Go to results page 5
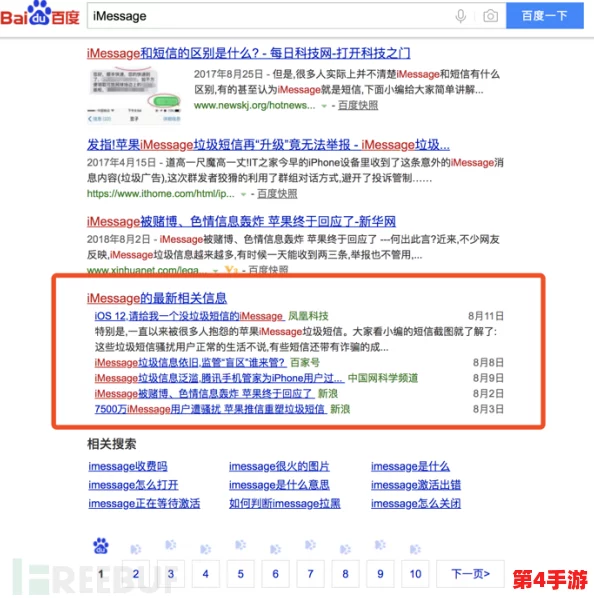 click(x=241, y=574)
